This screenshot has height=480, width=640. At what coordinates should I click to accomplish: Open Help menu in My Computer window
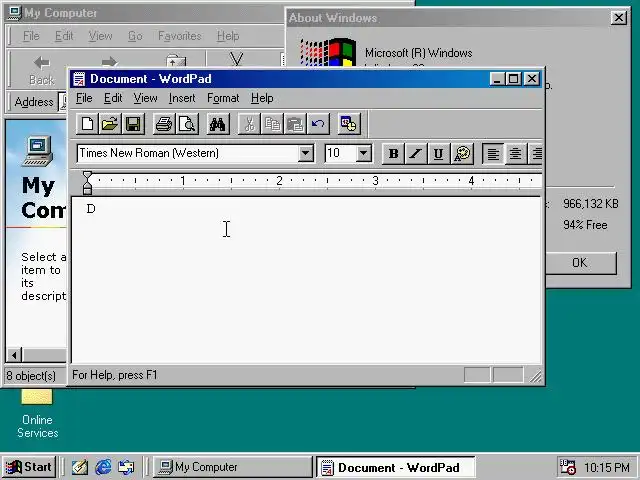228,36
